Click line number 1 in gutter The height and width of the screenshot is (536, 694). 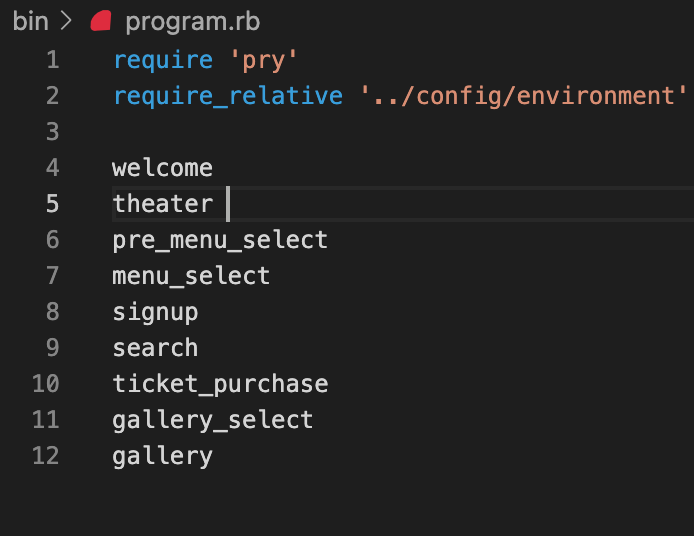51,60
